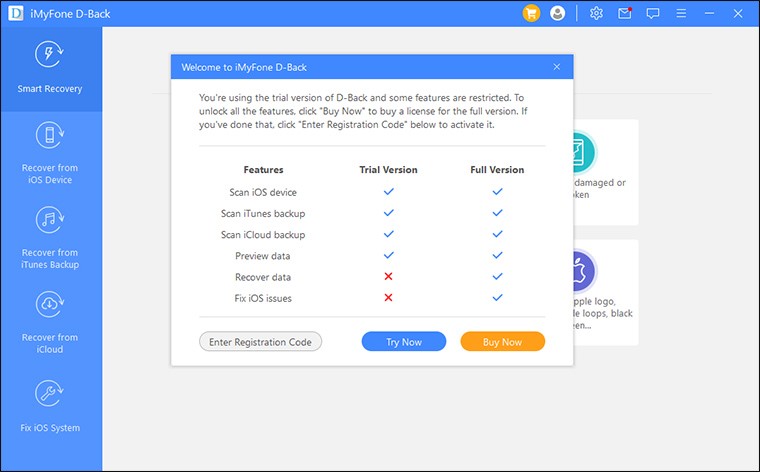Click the "damaged or" card text behind dialog

(600, 183)
